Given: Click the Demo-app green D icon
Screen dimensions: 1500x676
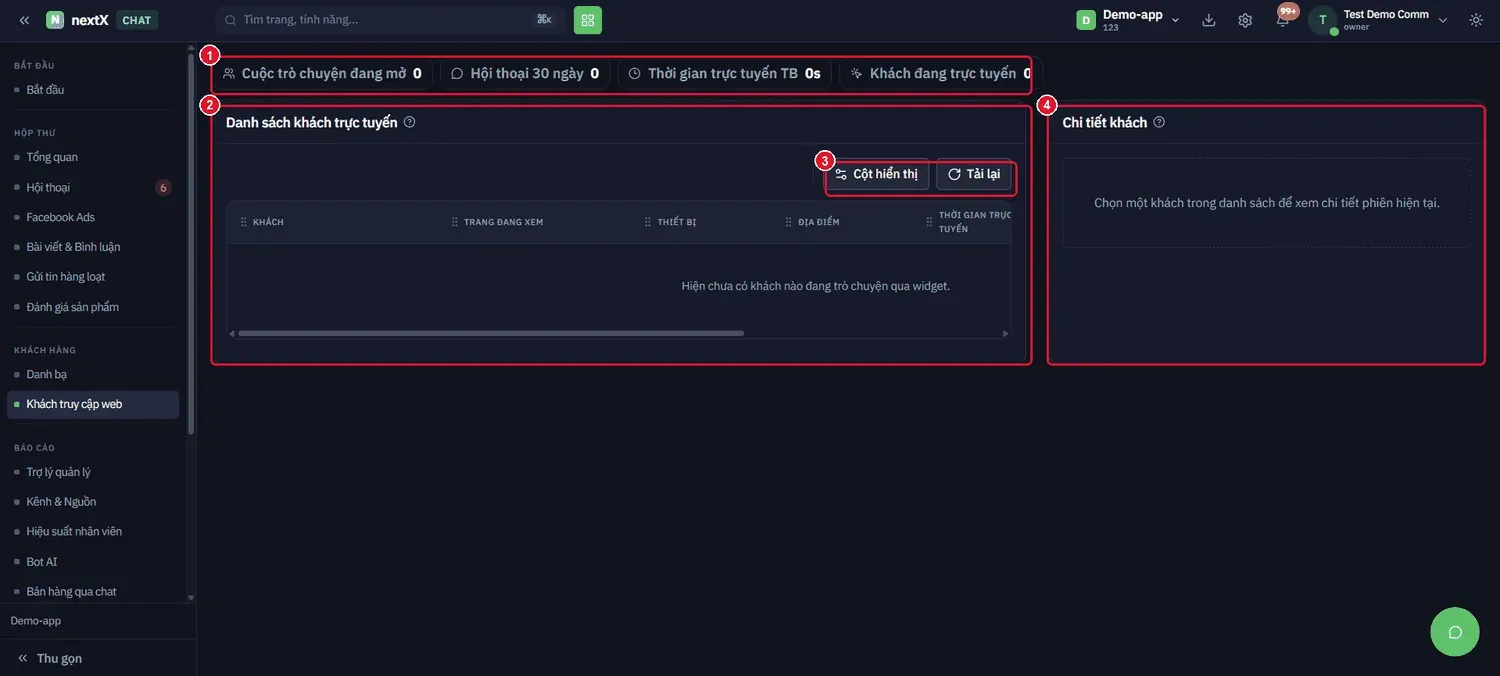Looking at the screenshot, I should pyautogui.click(x=1086, y=20).
